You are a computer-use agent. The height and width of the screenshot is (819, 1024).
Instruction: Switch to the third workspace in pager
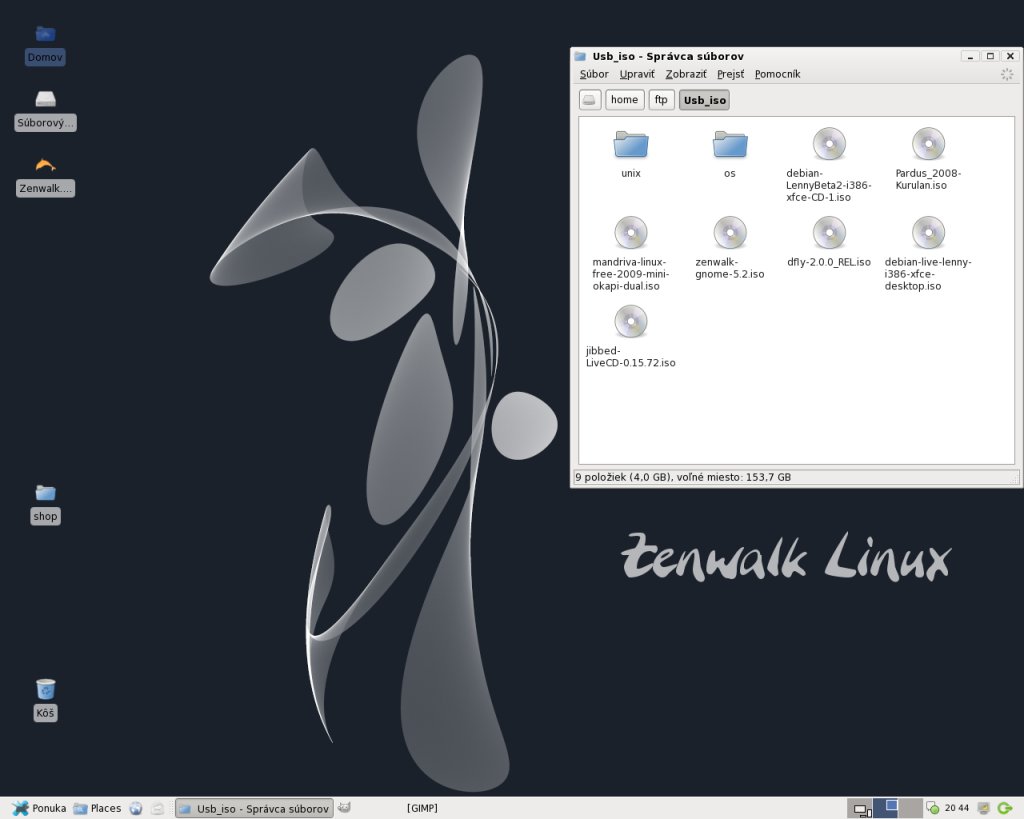click(910, 809)
